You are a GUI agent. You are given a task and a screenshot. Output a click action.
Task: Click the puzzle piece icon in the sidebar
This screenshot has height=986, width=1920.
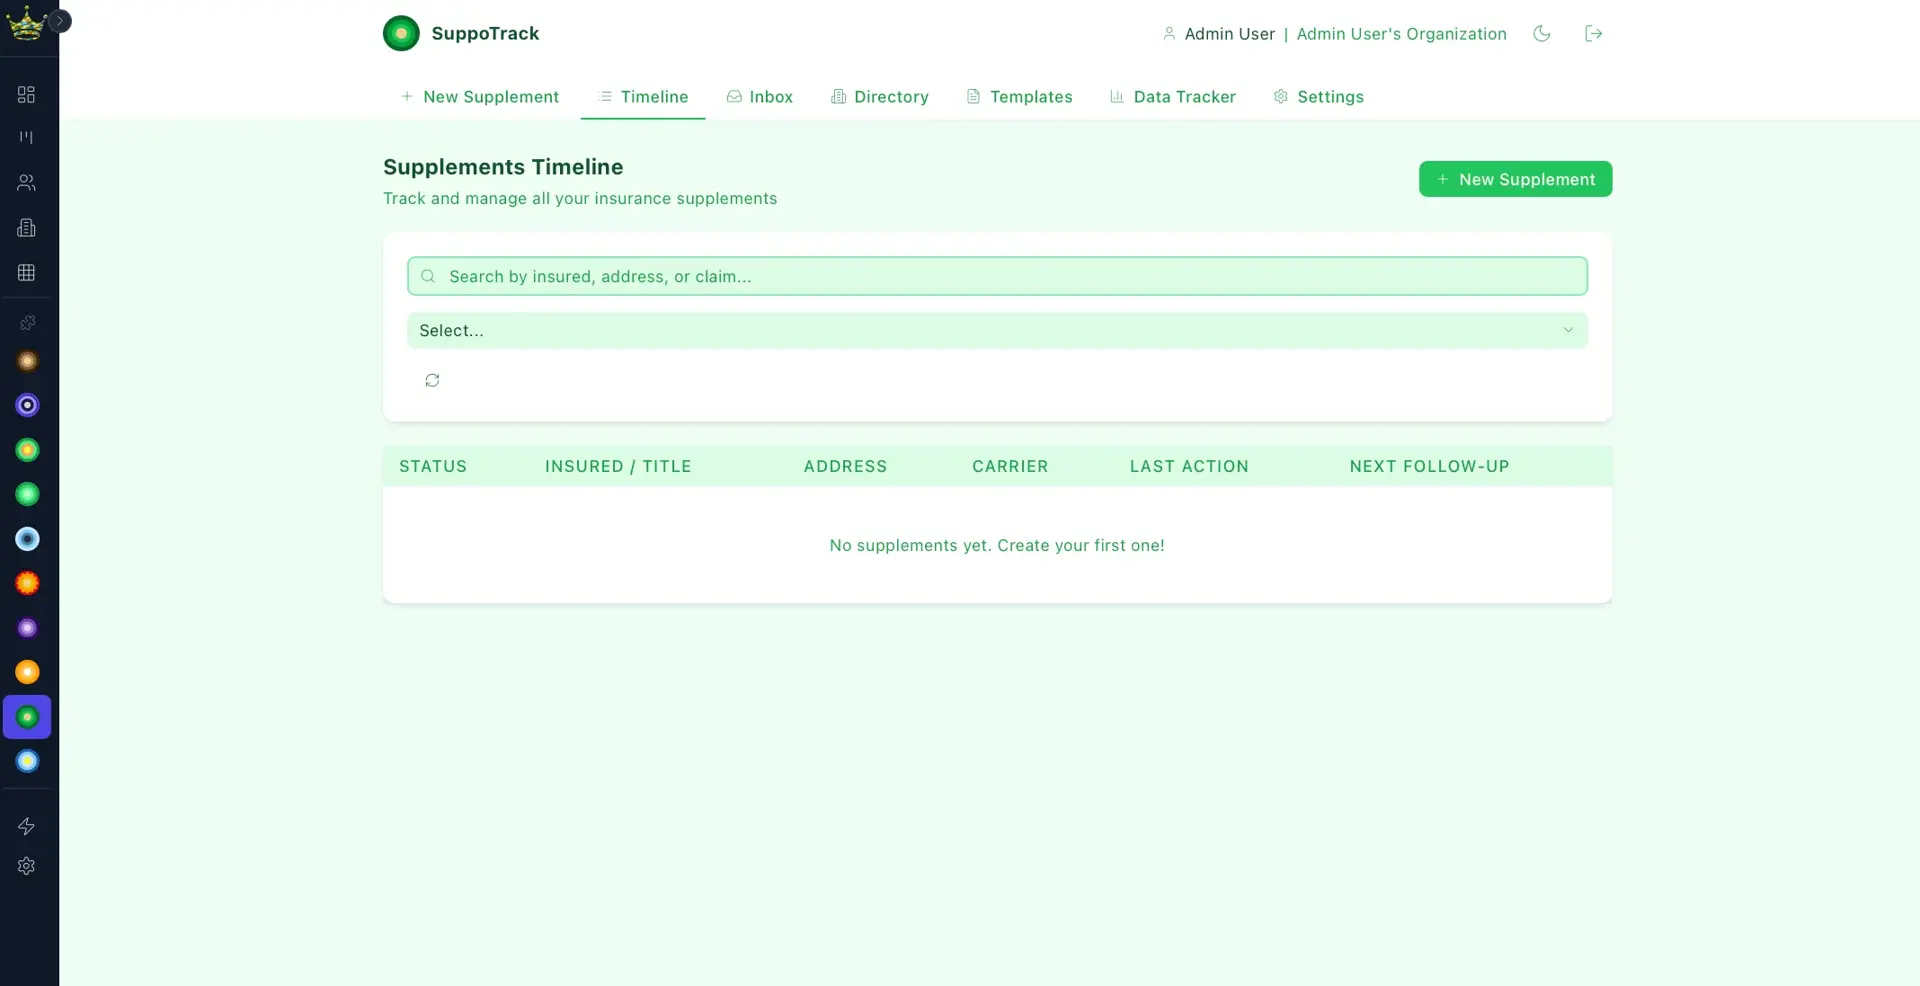27,323
